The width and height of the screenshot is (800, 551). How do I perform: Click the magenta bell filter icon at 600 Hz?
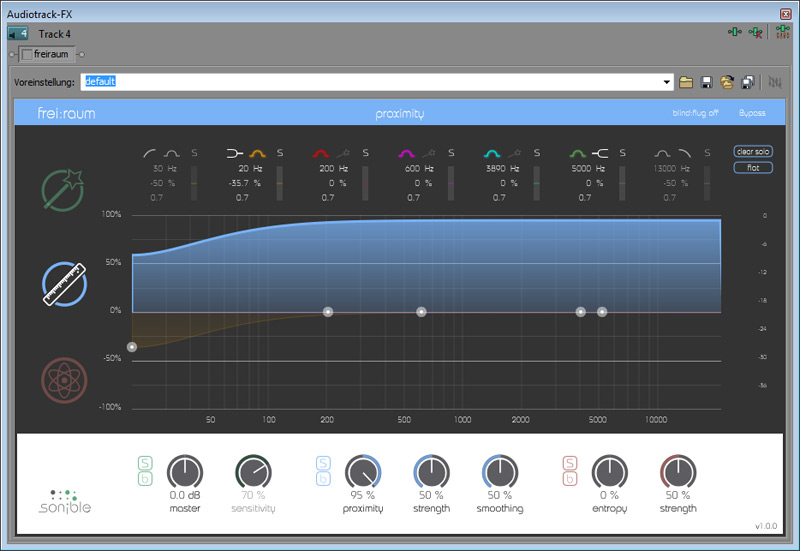[x=407, y=153]
